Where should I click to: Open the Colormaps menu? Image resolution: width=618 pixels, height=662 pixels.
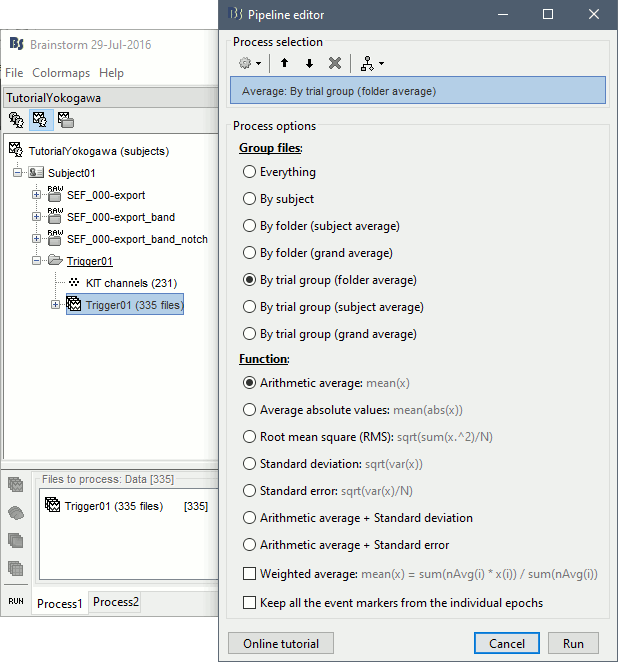[61, 73]
